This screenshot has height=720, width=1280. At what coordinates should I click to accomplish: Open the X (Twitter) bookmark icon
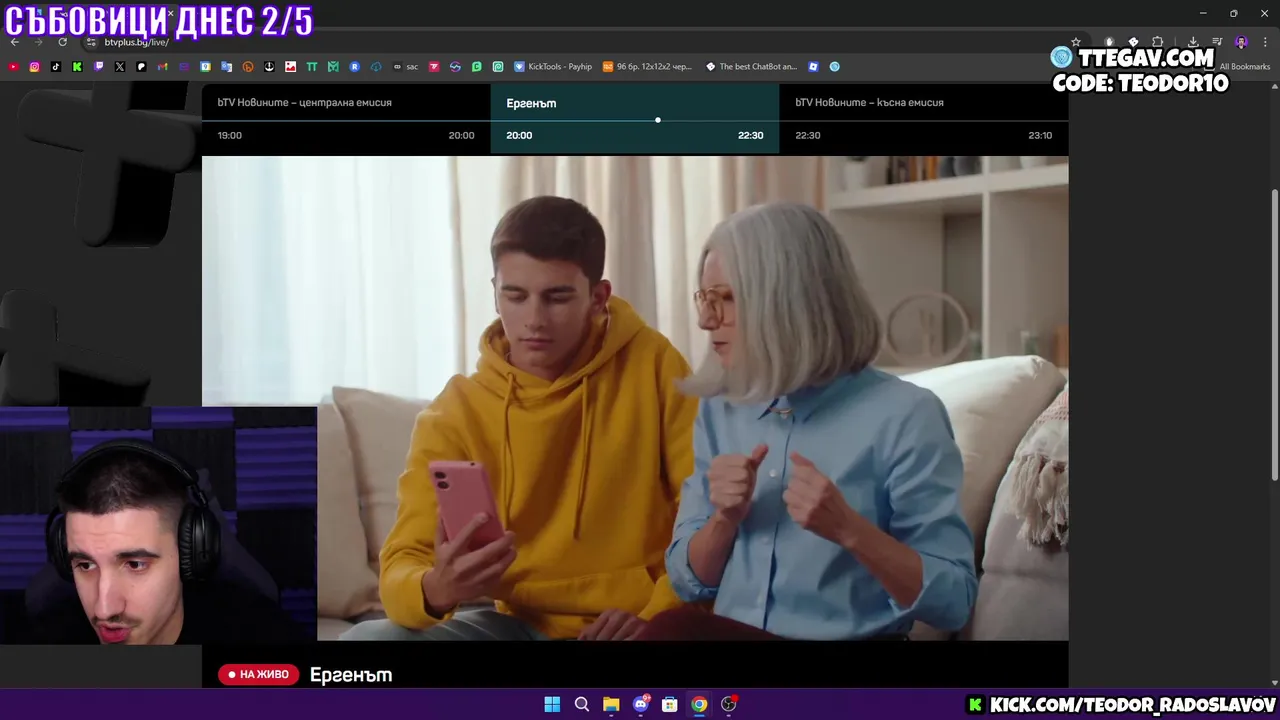(x=120, y=67)
